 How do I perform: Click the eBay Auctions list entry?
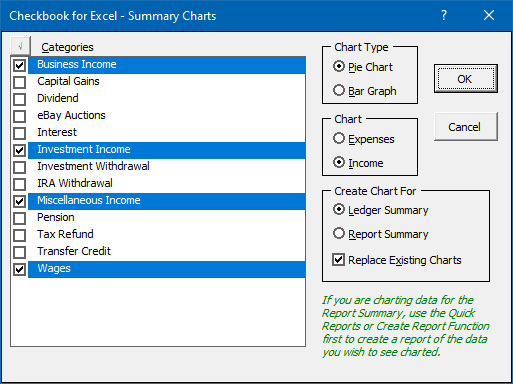point(71,115)
